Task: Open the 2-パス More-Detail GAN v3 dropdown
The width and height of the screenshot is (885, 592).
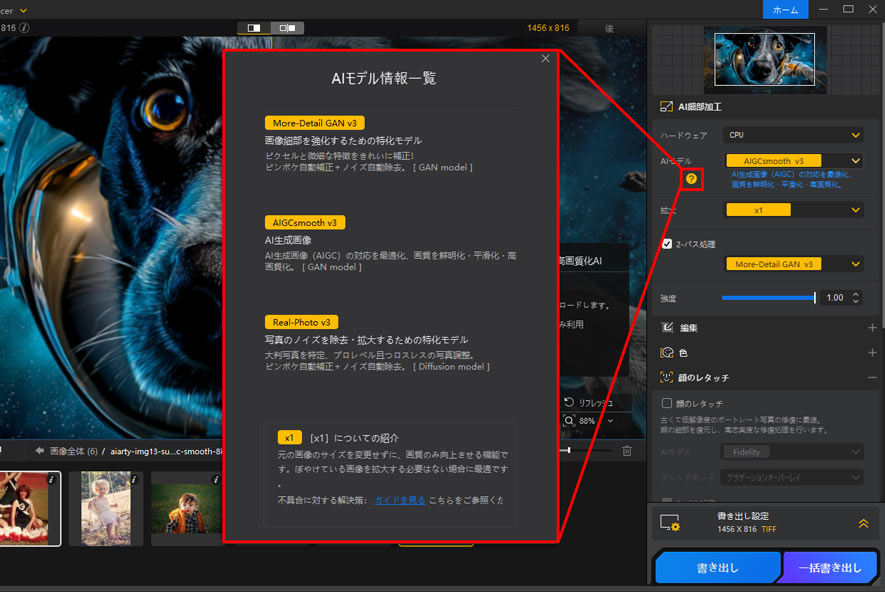Action: click(794, 264)
